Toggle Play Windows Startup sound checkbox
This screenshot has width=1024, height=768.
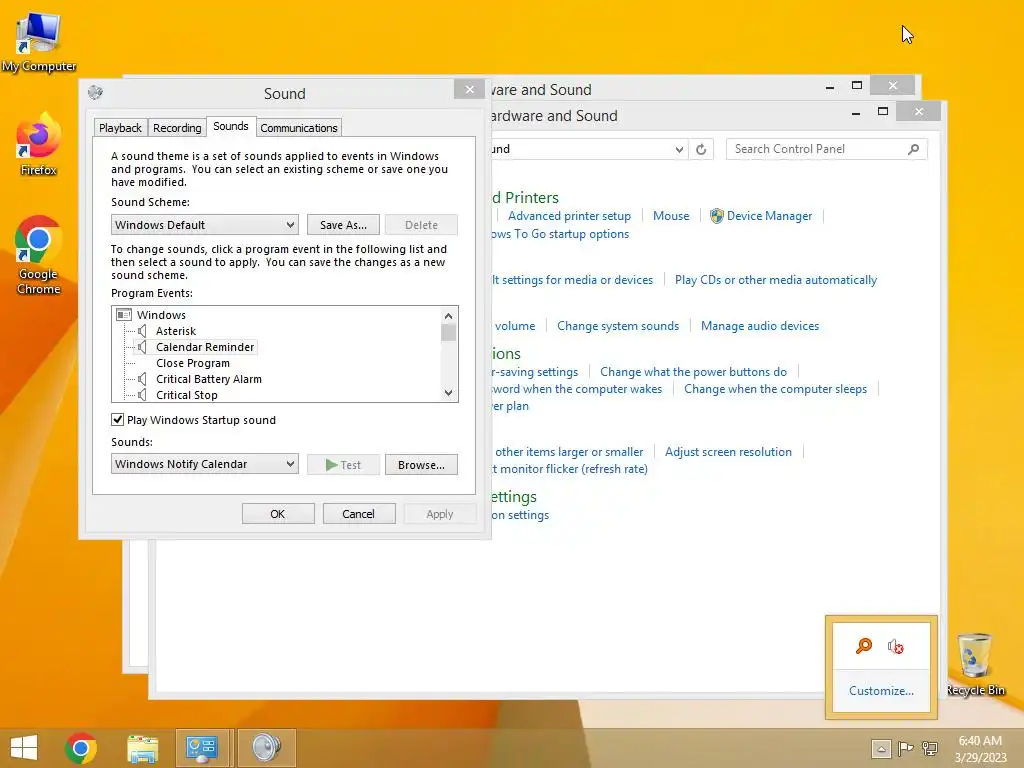[118, 419]
